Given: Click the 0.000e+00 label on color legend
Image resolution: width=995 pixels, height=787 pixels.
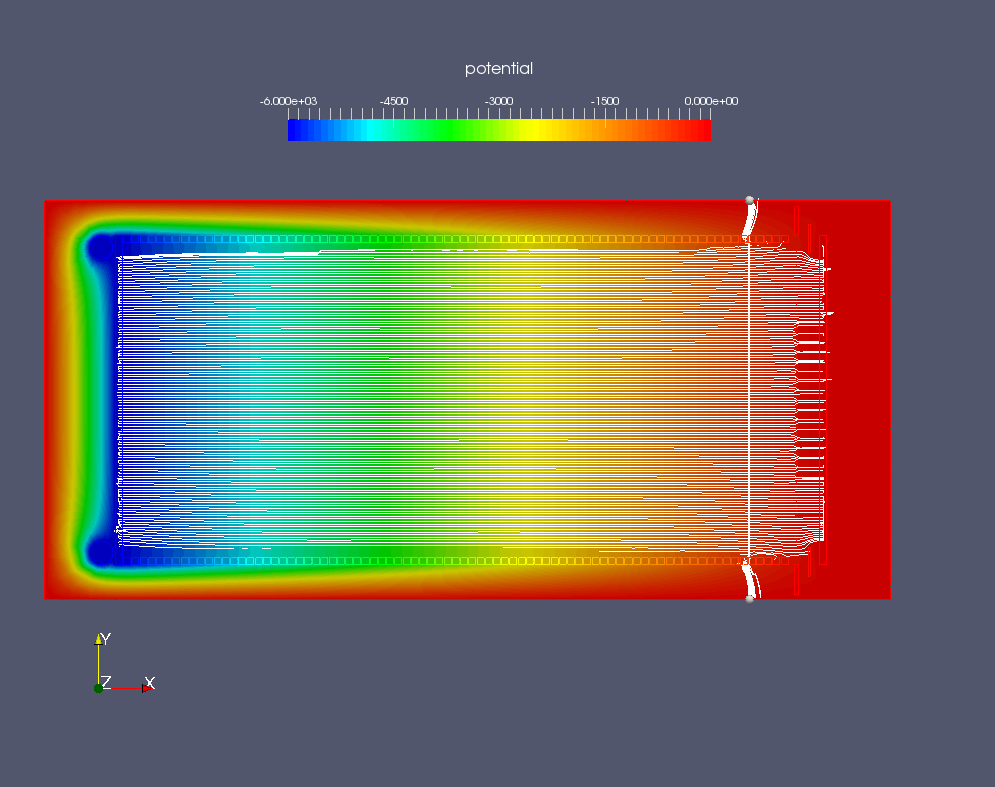Looking at the screenshot, I should (710, 102).
